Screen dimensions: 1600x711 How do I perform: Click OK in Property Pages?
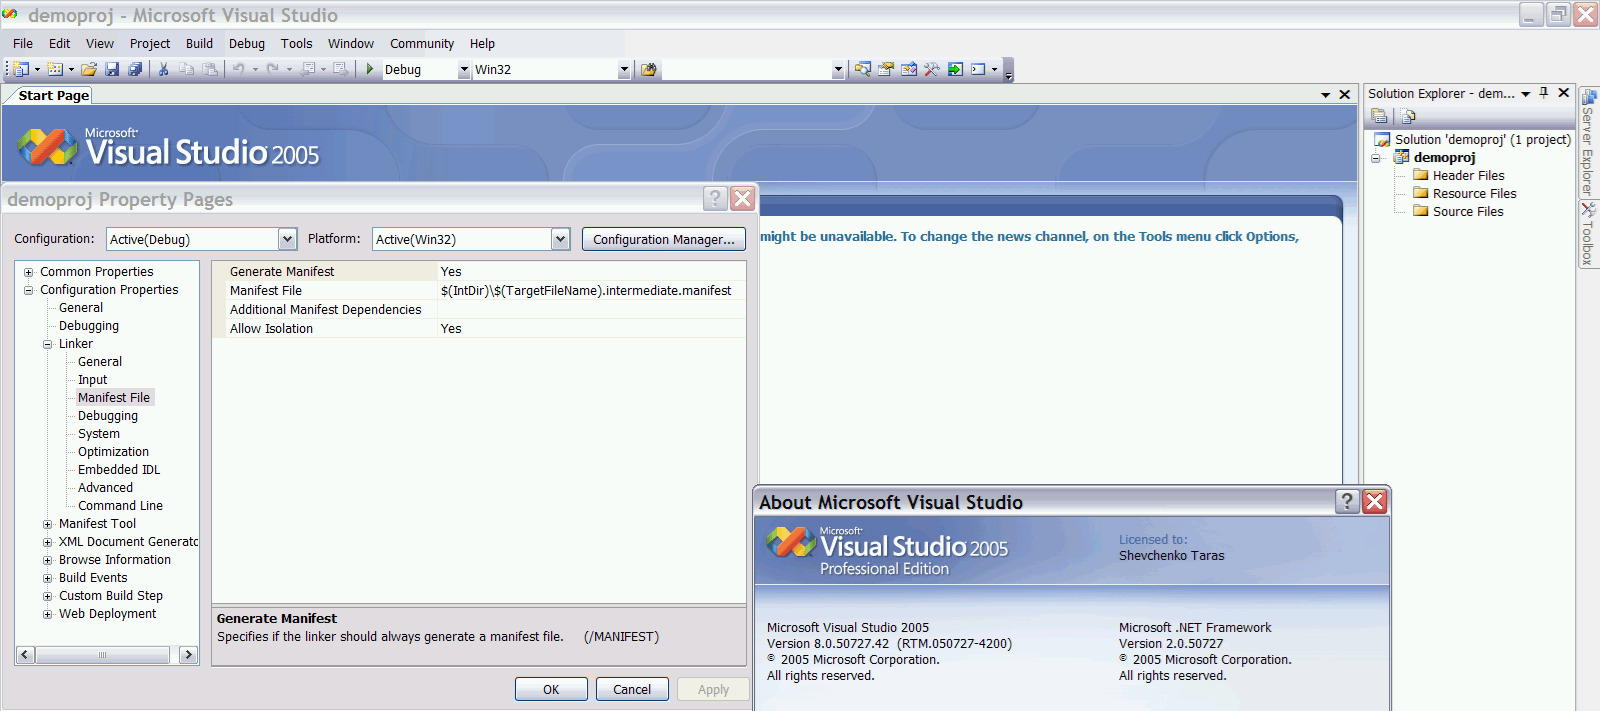point(551,689)
